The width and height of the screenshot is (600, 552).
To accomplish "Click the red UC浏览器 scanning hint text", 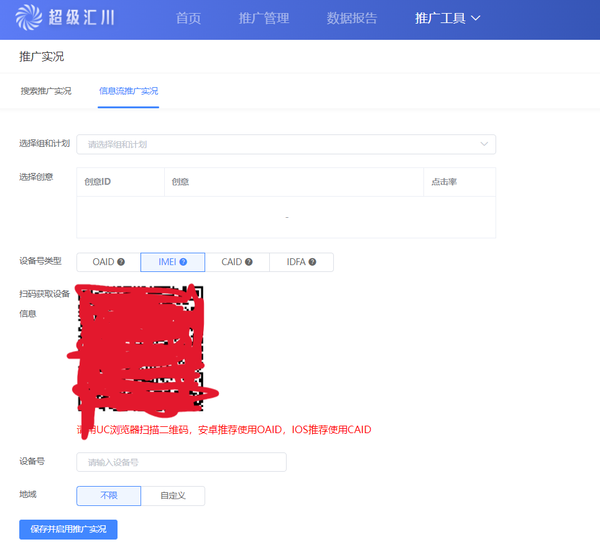I will point(224,430).
